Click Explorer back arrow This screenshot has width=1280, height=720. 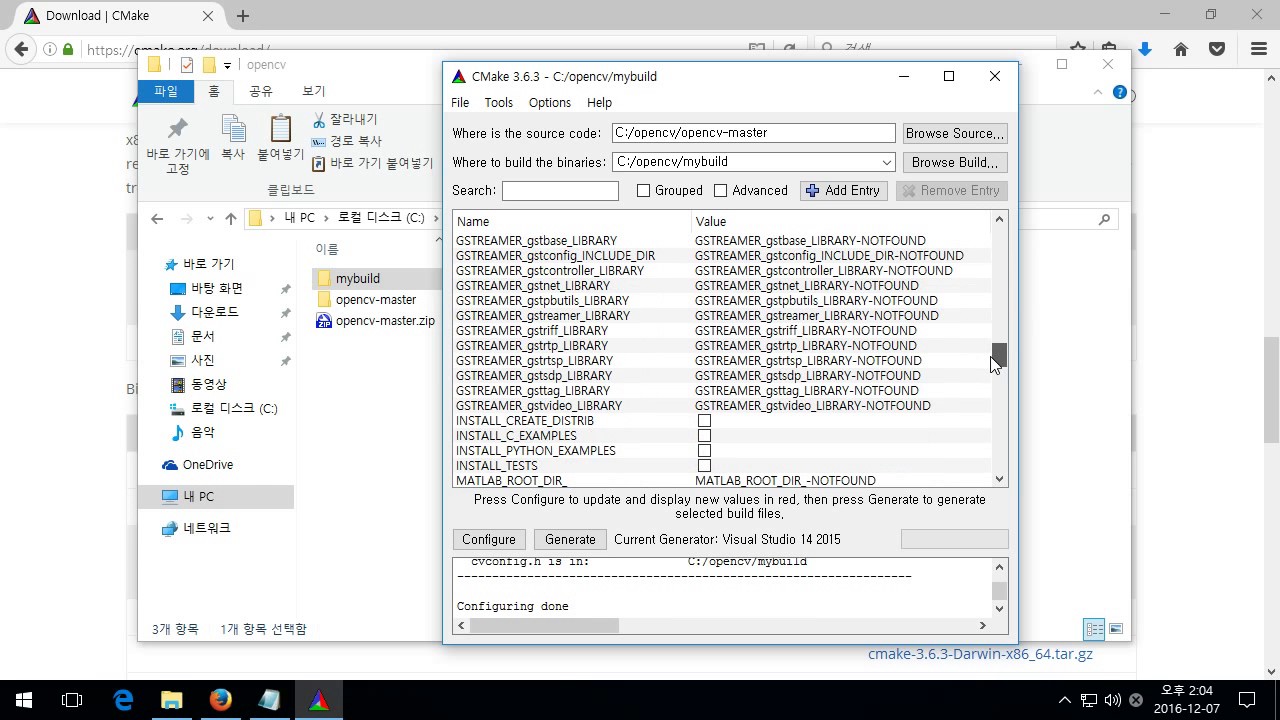(x=157, y=219)
